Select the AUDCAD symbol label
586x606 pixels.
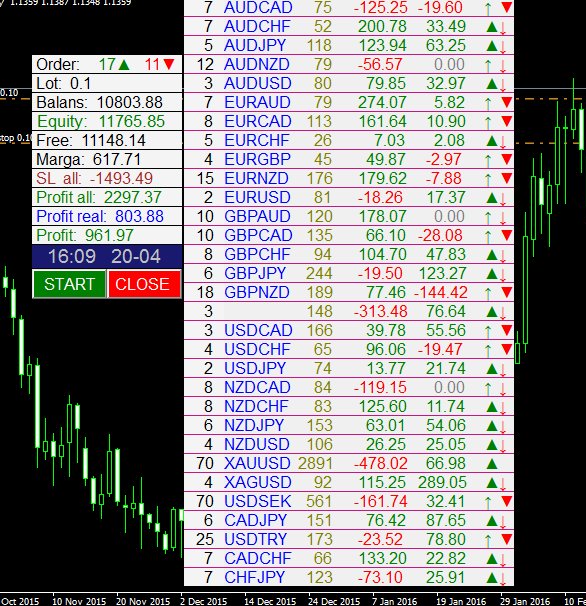(x=258, y=7)
